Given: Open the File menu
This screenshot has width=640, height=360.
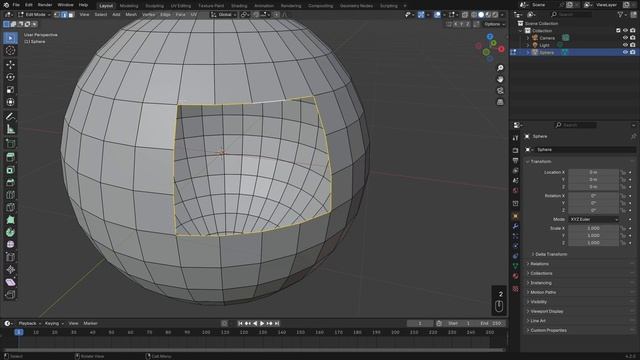Looking at the screenshot, I should (16, 5).
